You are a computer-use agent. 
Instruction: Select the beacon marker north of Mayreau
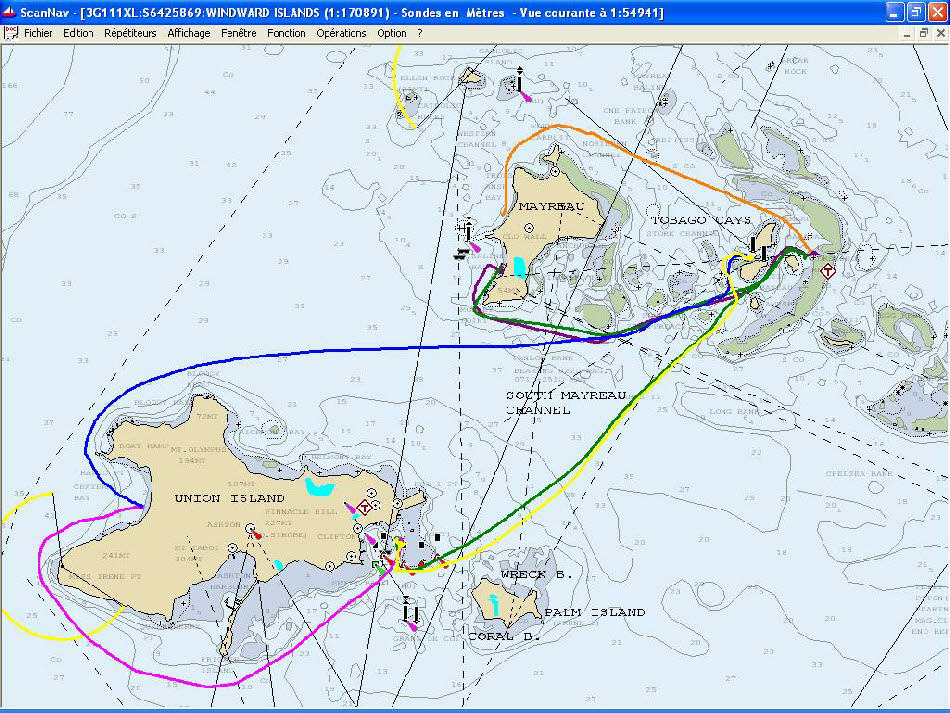520,82
